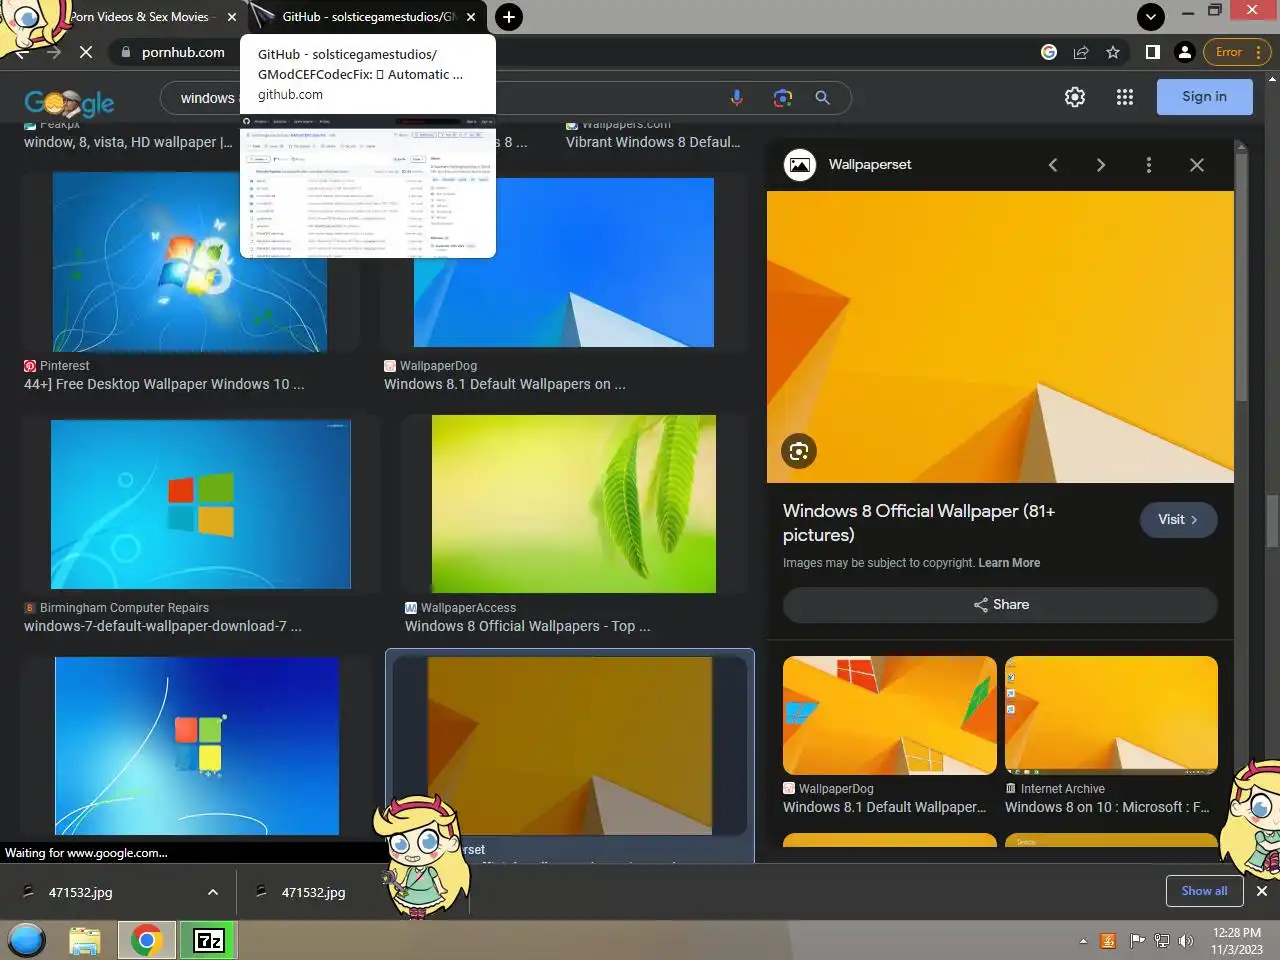Open the tab search dropdown arrow

point(1151,16)
